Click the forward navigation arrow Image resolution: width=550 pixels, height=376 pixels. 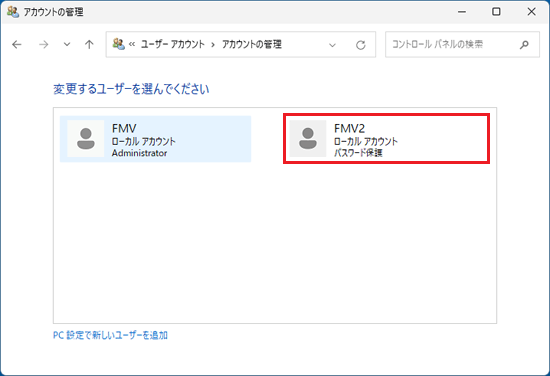point(43,45)
